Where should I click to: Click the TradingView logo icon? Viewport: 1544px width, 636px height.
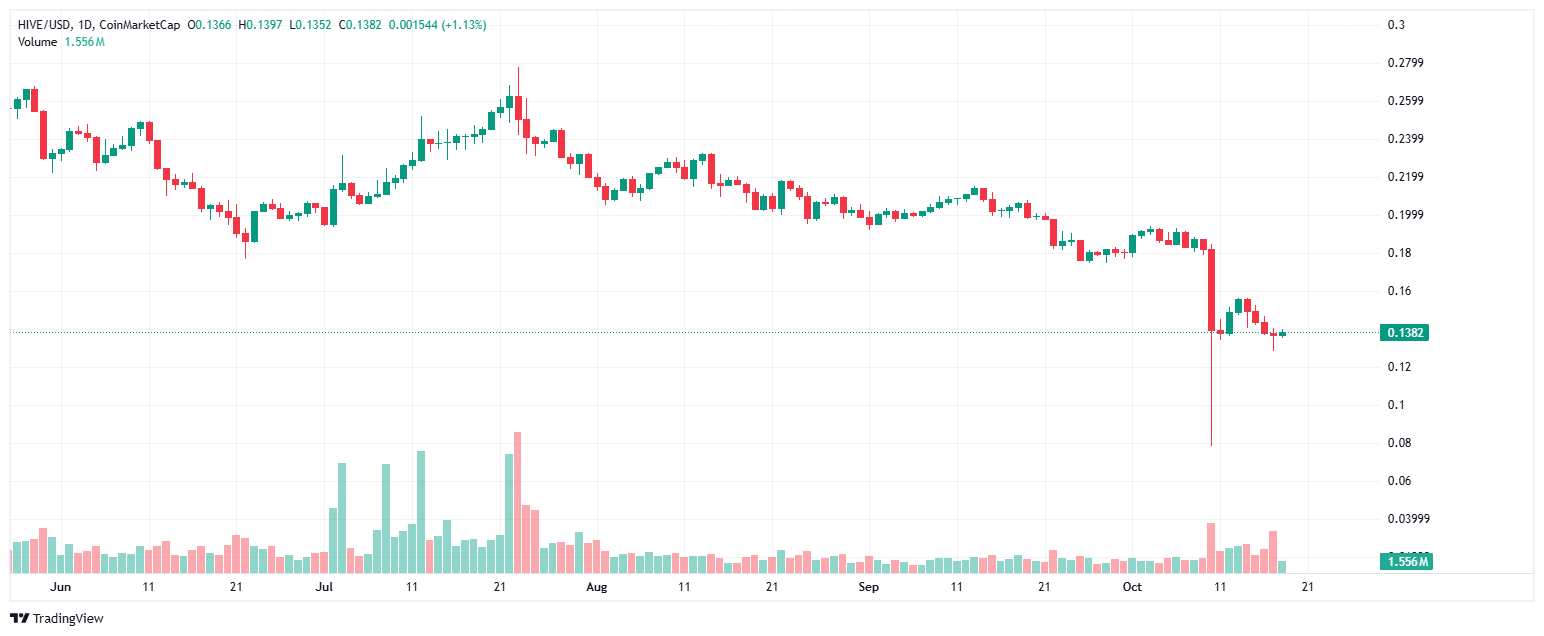click(19, 619)
